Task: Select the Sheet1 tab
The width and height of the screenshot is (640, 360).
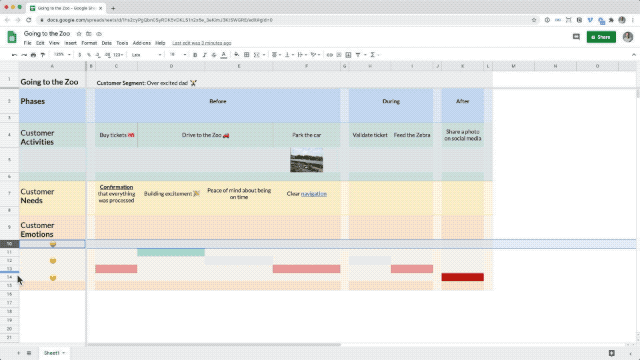Action: click(54, 353)
